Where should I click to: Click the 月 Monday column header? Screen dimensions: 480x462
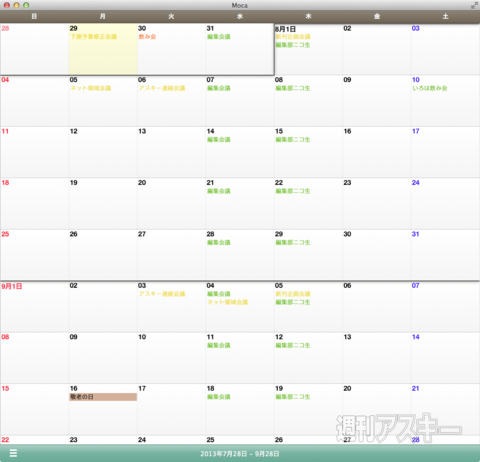pyautogui.click(x=103, y=16)
